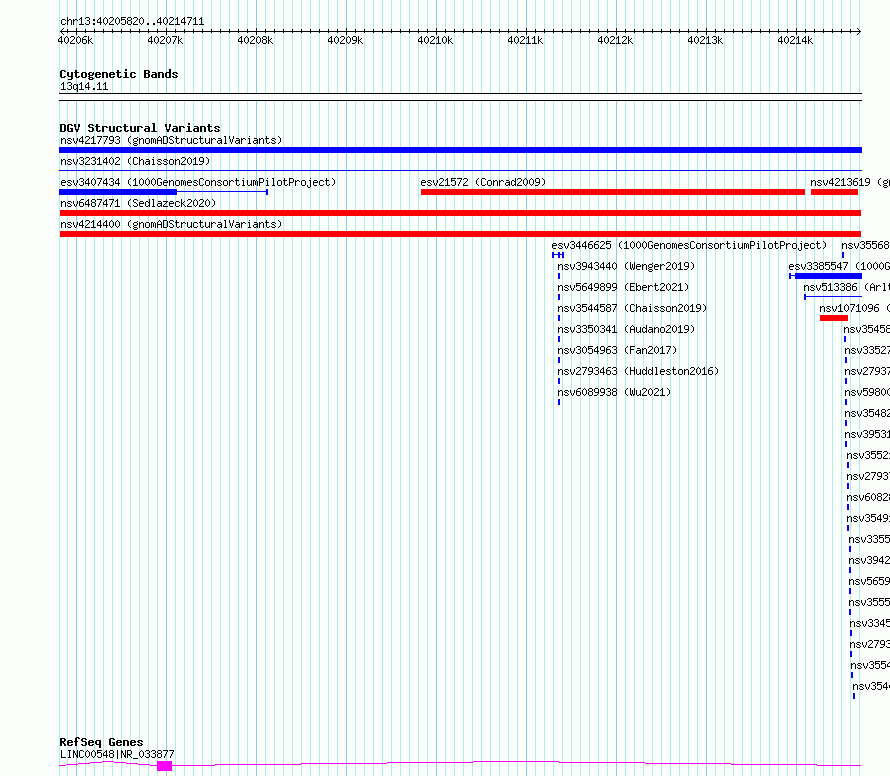
Task: Open variant nsv4217793 (gnomADStructuralVariants) label
Action: click(x=171, y=140)
